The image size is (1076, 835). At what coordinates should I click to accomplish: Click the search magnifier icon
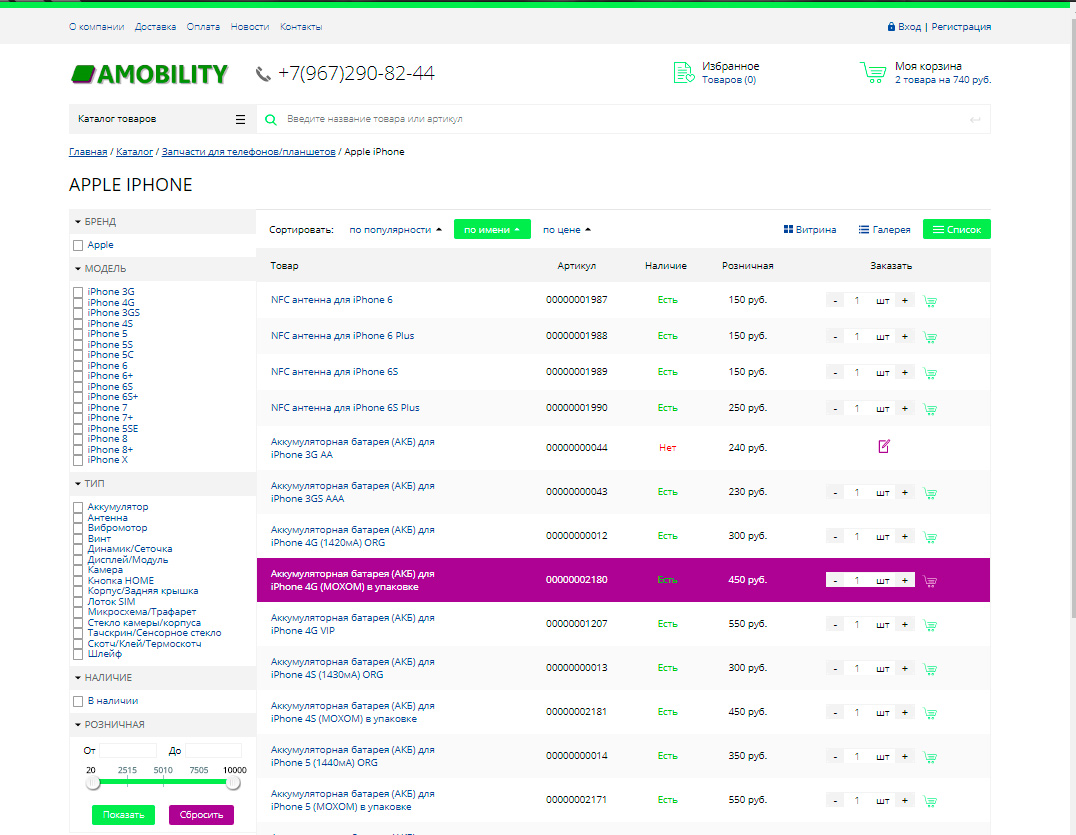click(x=271, y=119)
